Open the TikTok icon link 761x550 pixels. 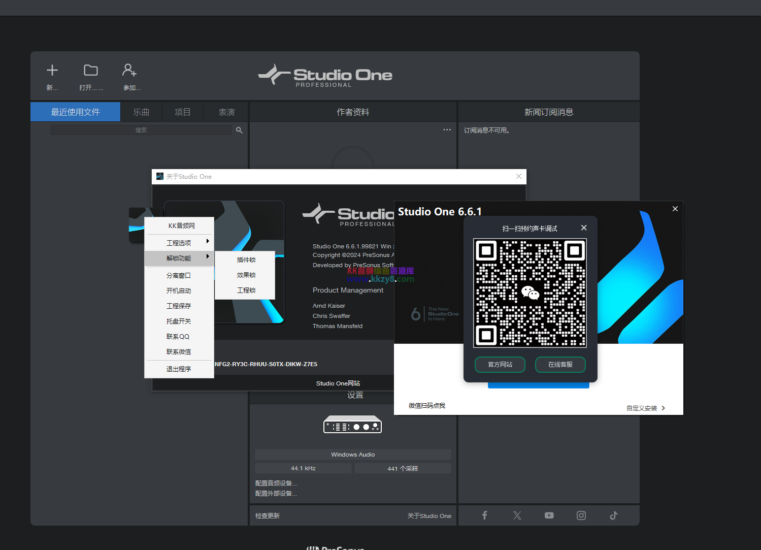point(613,516)
